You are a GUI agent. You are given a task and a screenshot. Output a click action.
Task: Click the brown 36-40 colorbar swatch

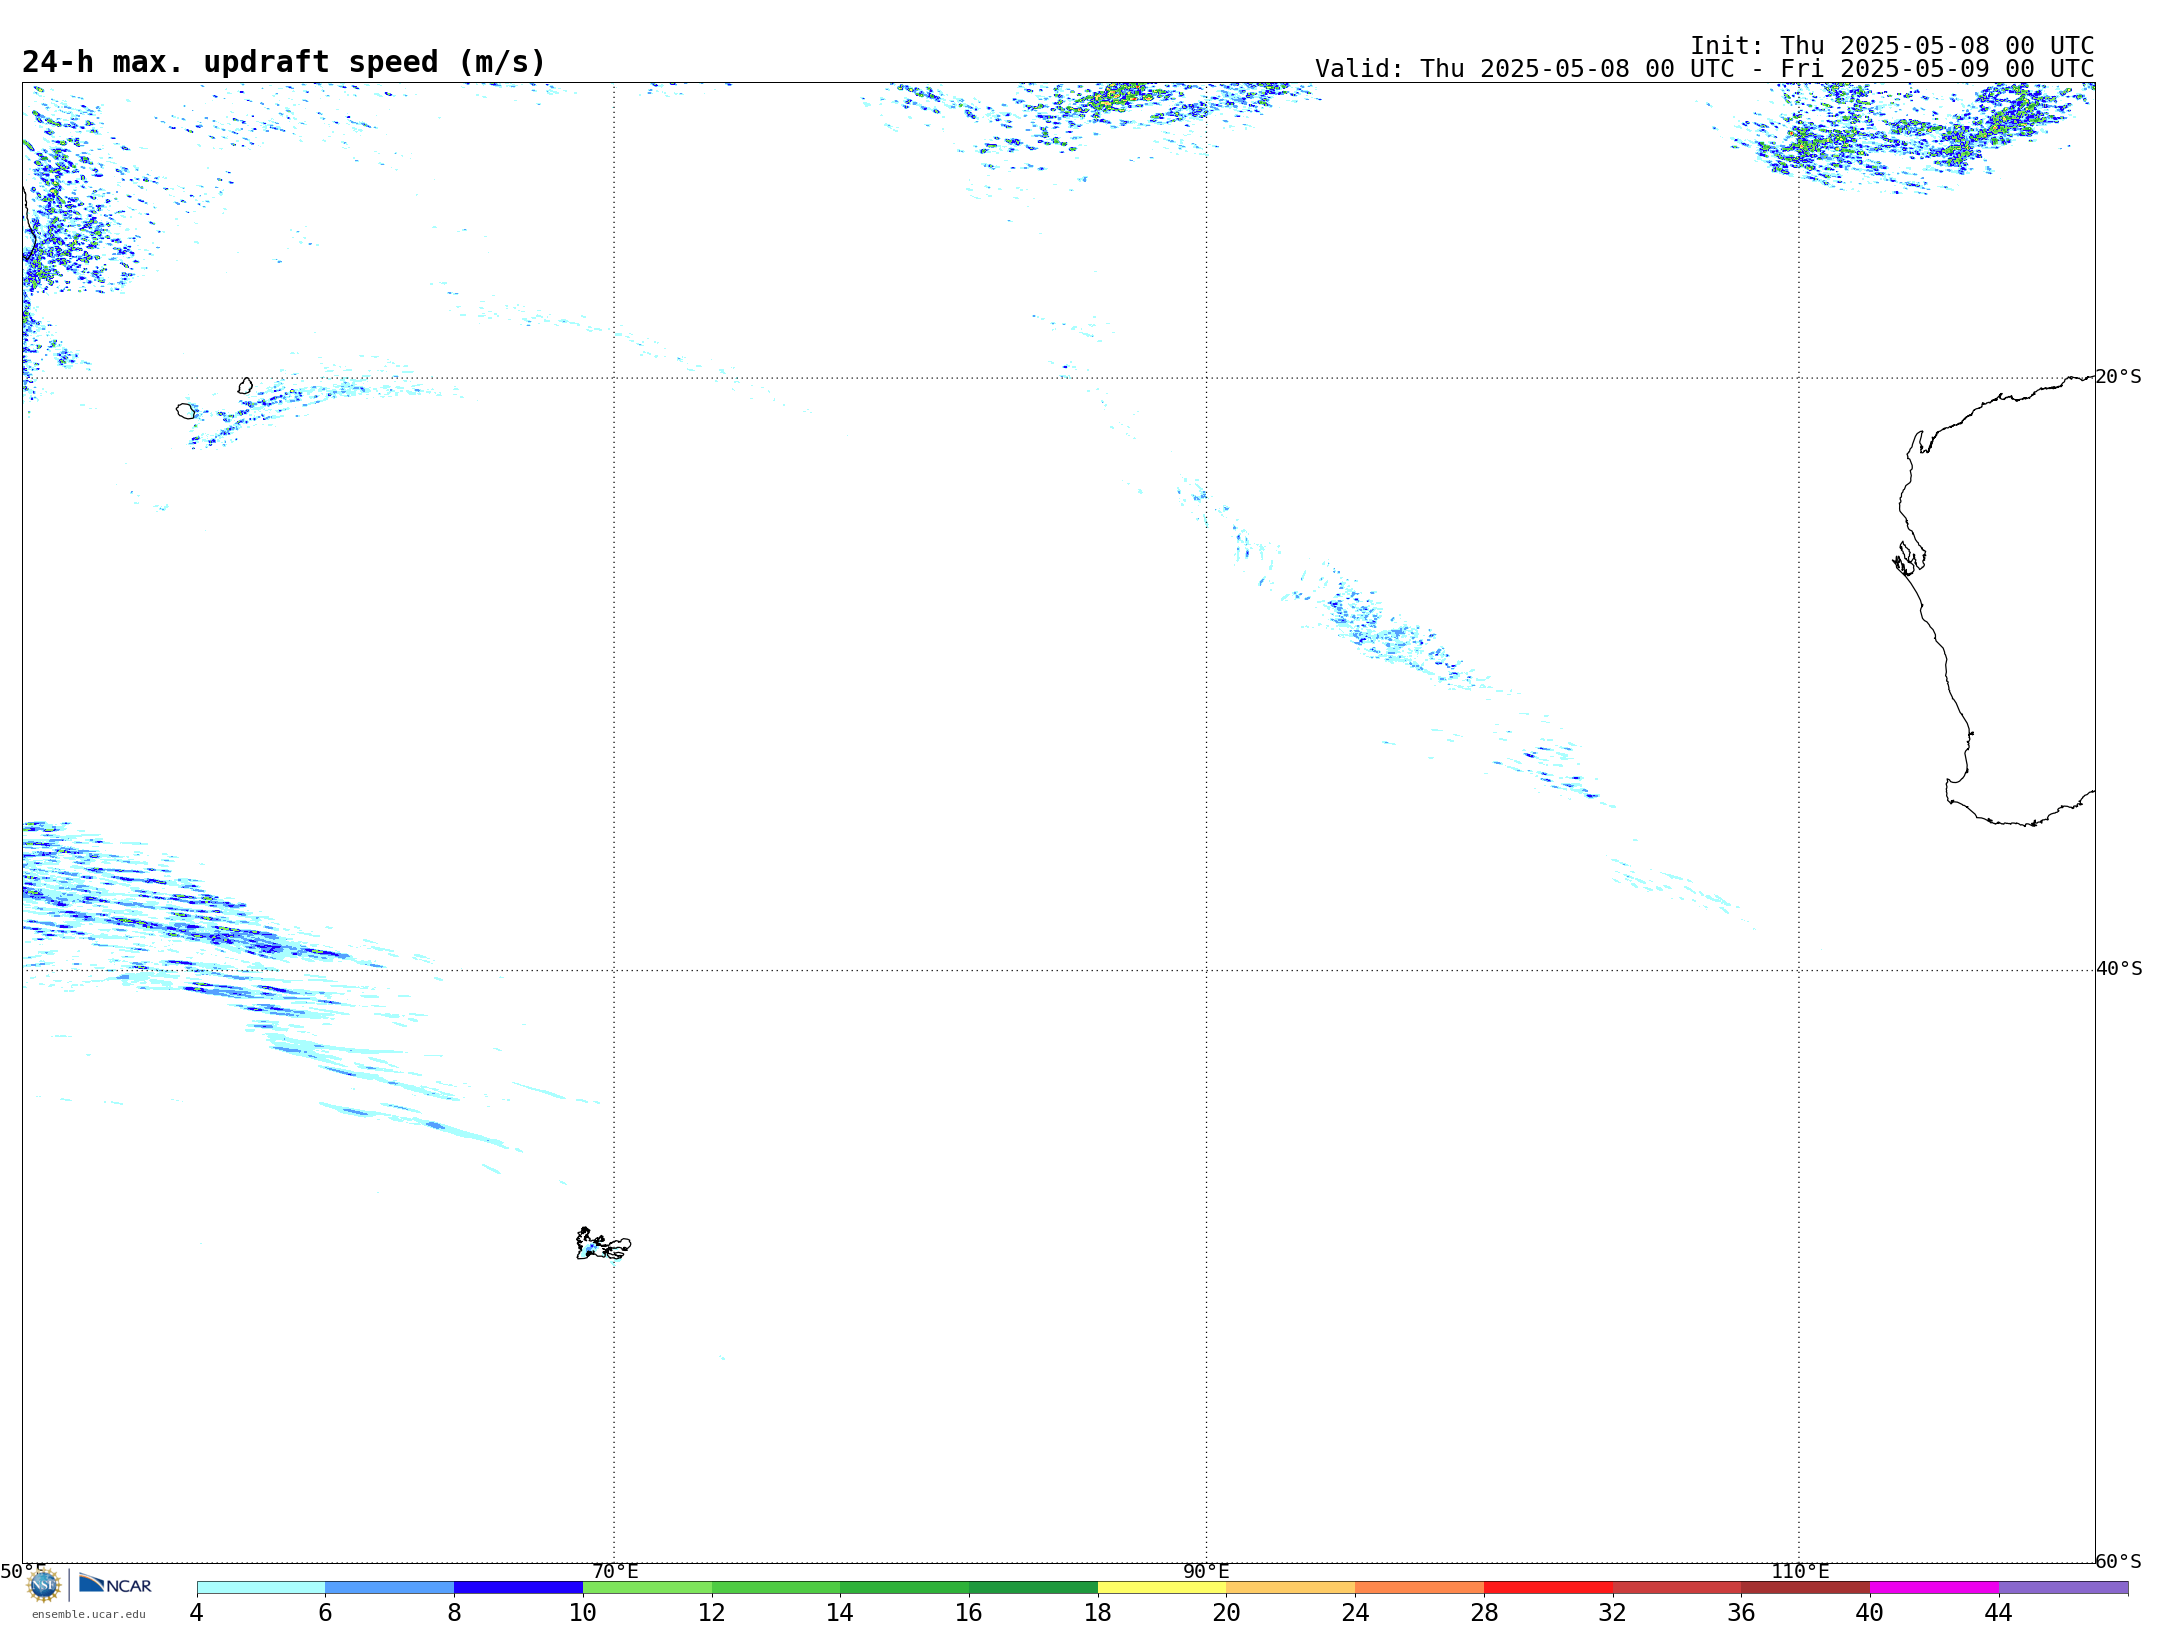coord(1806,1588)
